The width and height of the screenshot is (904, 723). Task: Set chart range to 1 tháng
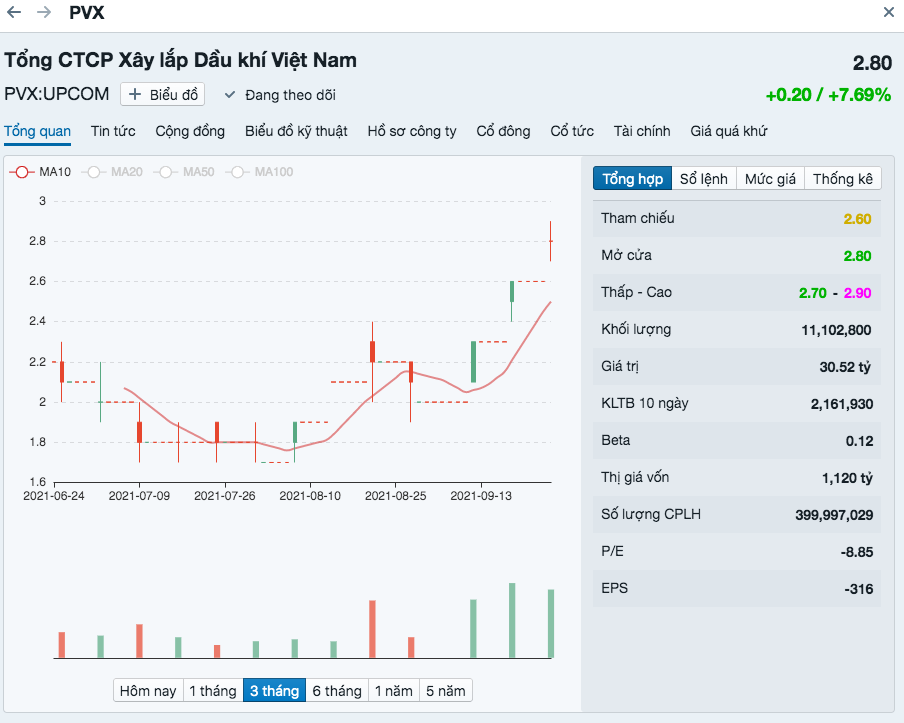[x=213, y=691]
